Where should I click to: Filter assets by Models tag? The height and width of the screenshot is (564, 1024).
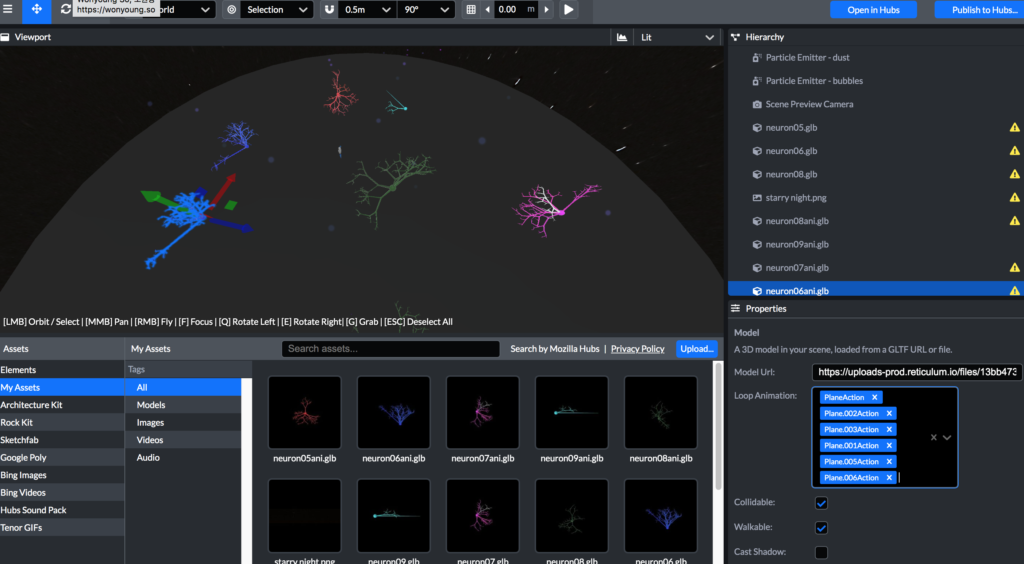coord(184,405)
